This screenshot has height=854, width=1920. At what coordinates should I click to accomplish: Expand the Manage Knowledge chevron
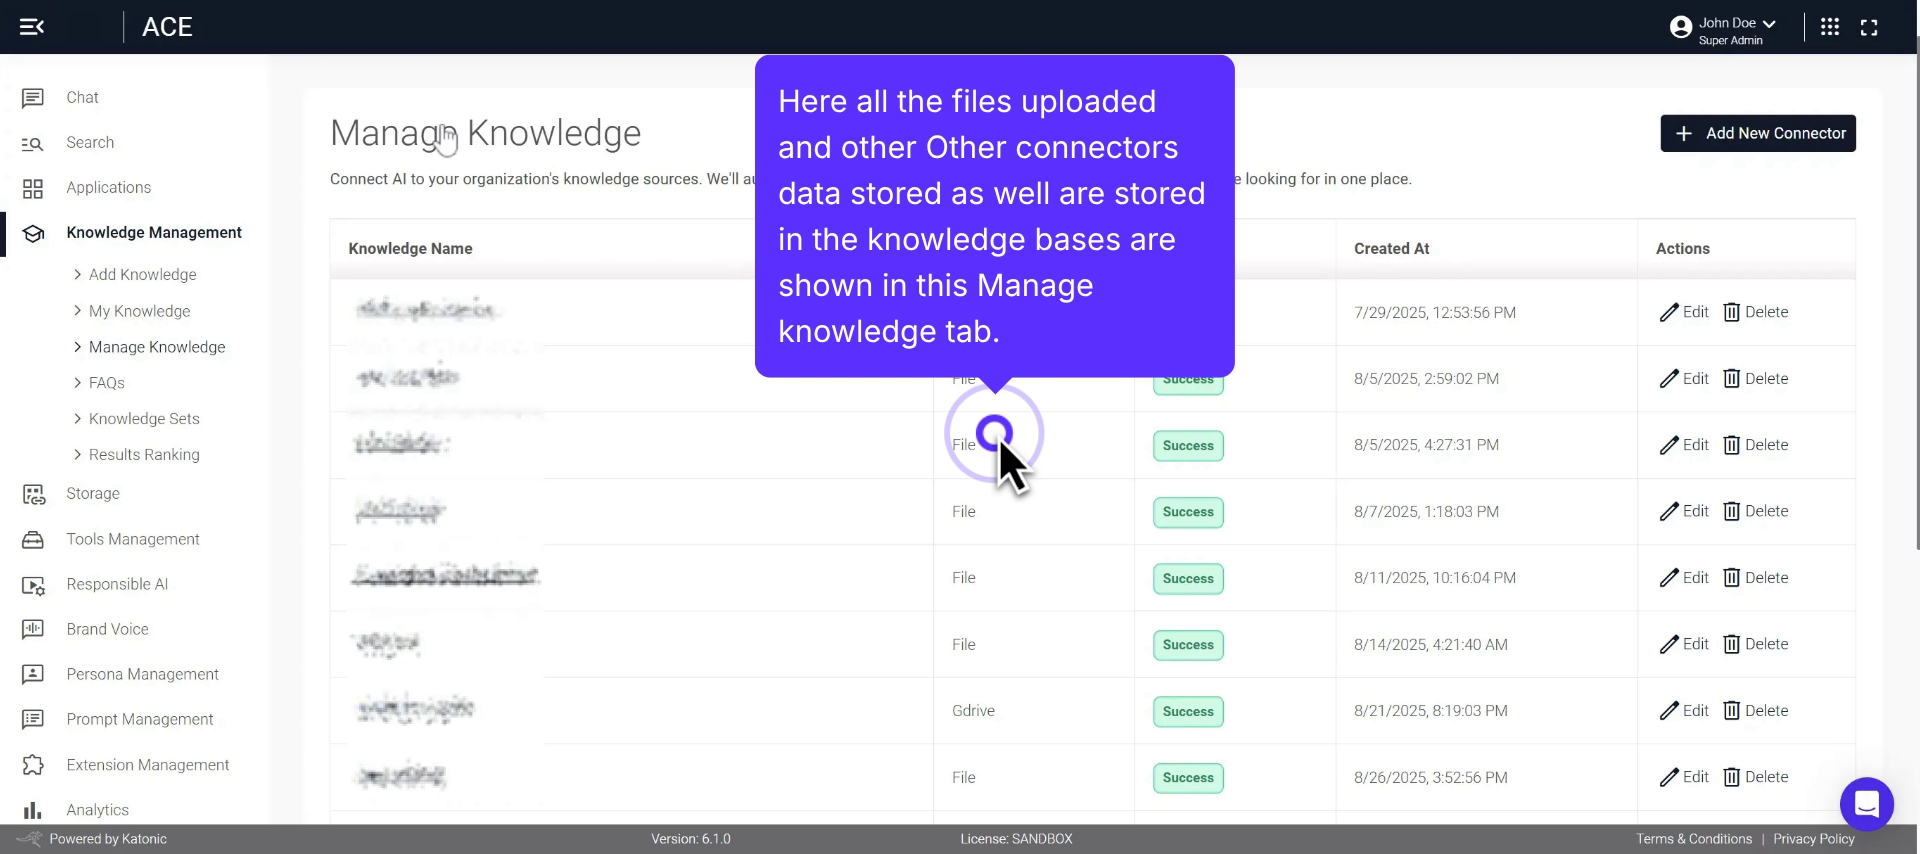tap(77, 347)
